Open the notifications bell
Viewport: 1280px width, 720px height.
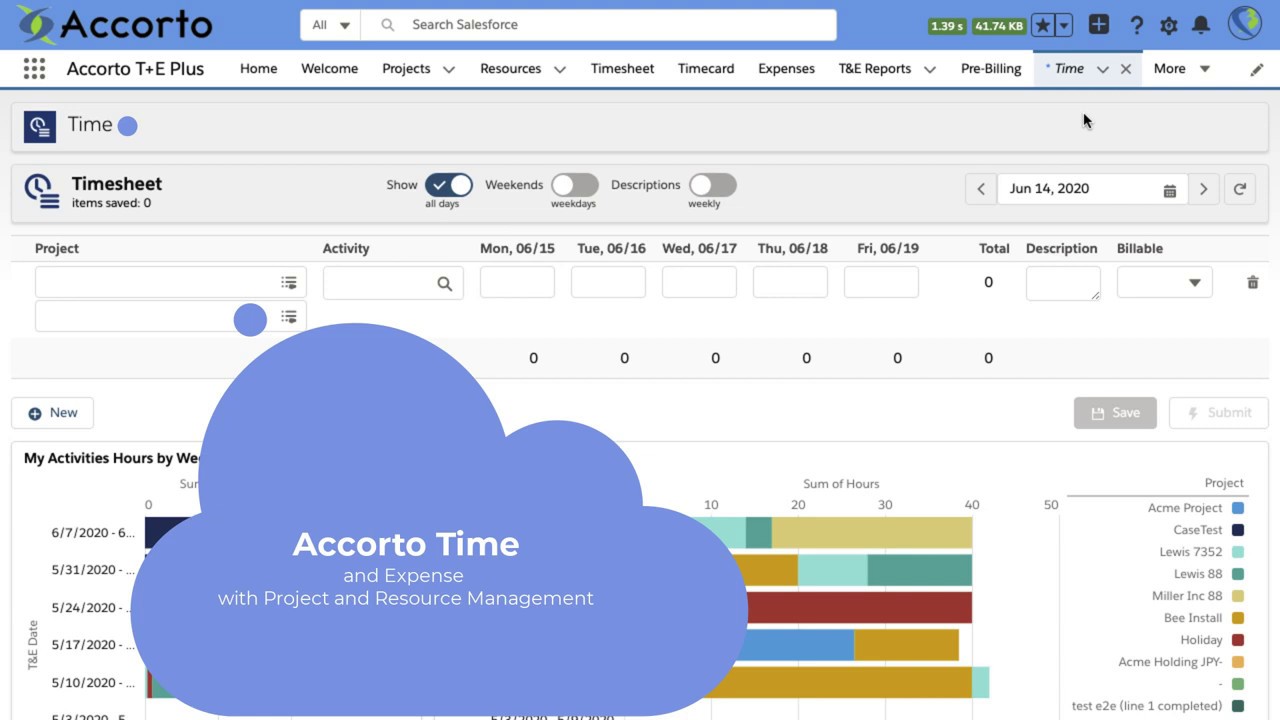point(1201,25)
